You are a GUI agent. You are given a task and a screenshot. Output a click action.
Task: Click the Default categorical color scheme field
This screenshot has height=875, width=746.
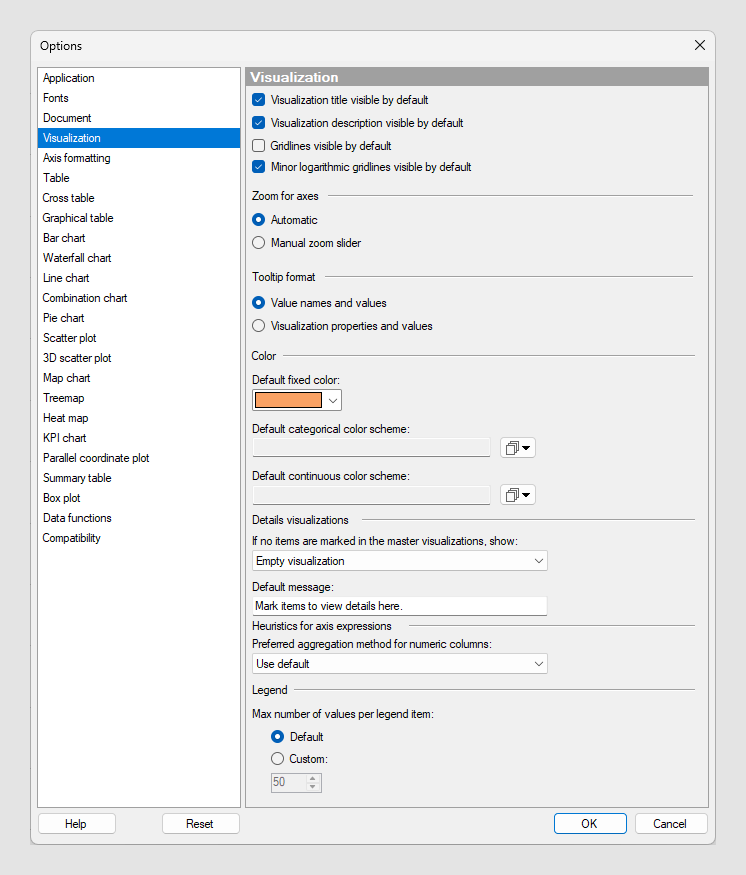372,448
